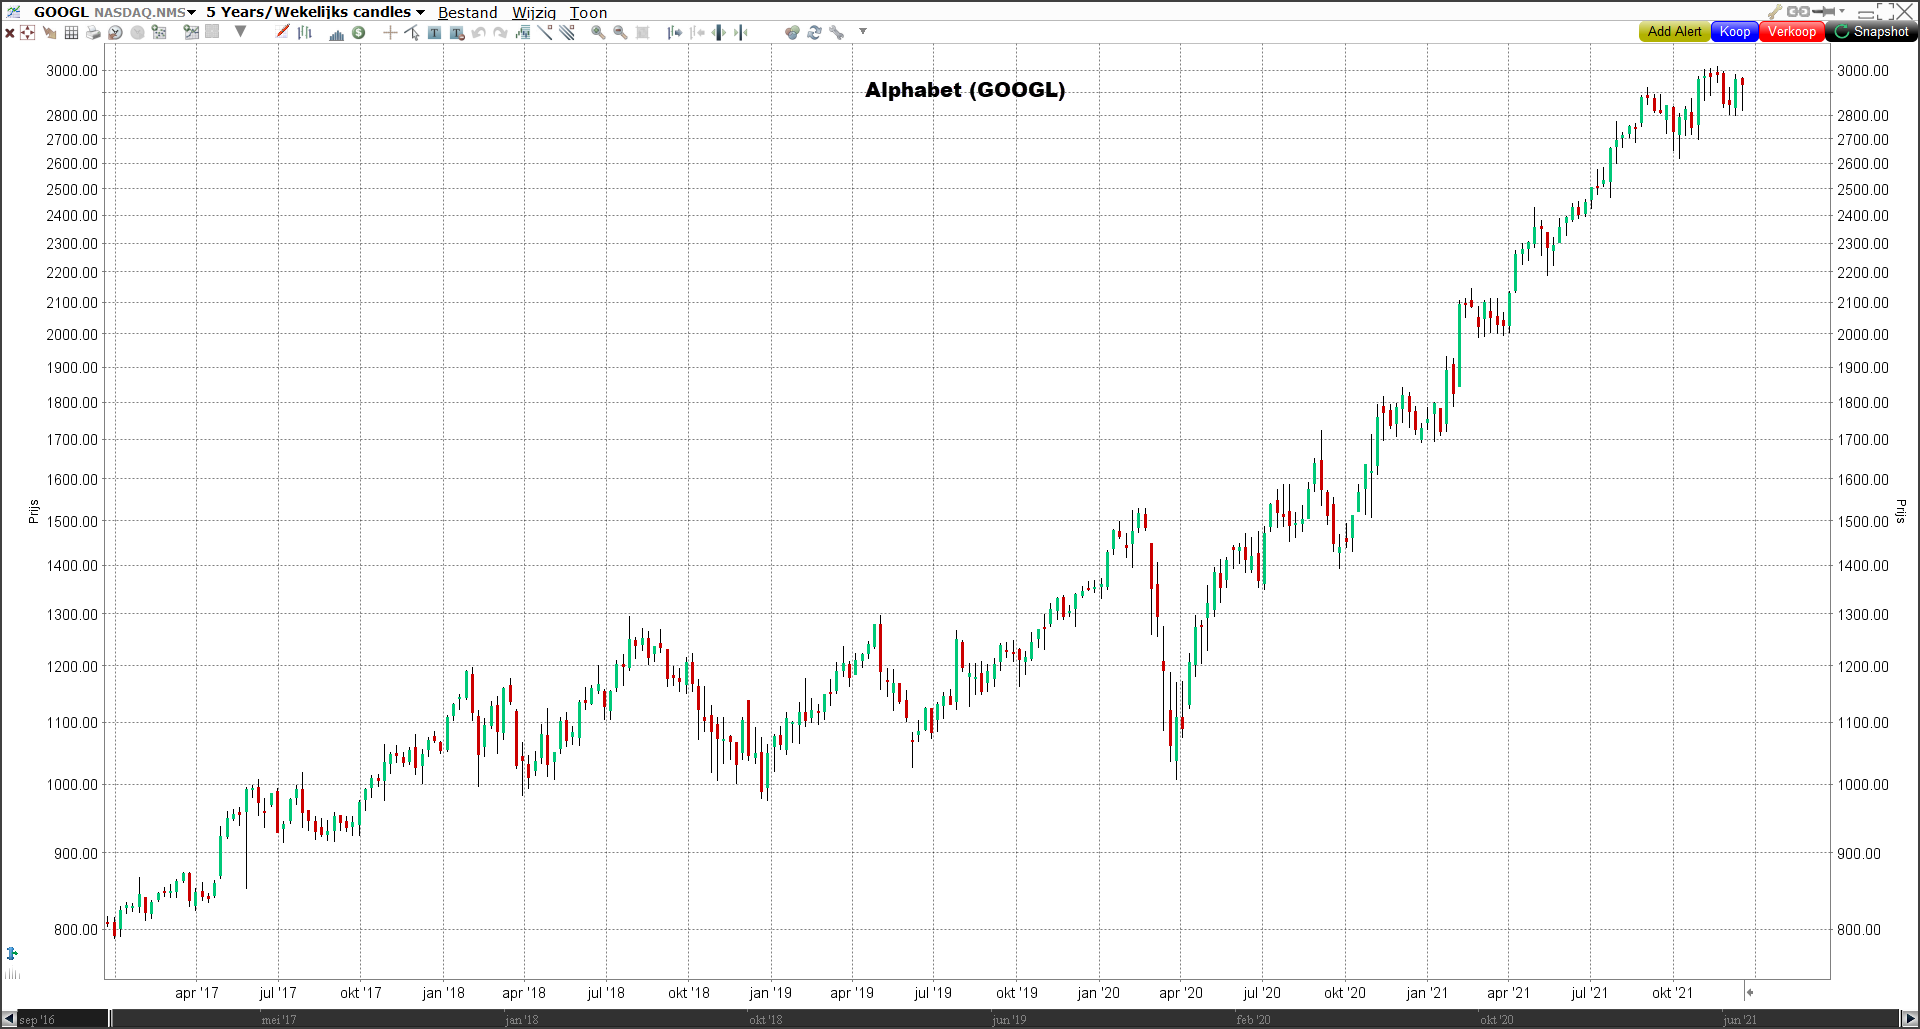Screen dimensions: 1920x1029
Task: Activate the crosshair cursor tool
Action: (x=390, y=33)
